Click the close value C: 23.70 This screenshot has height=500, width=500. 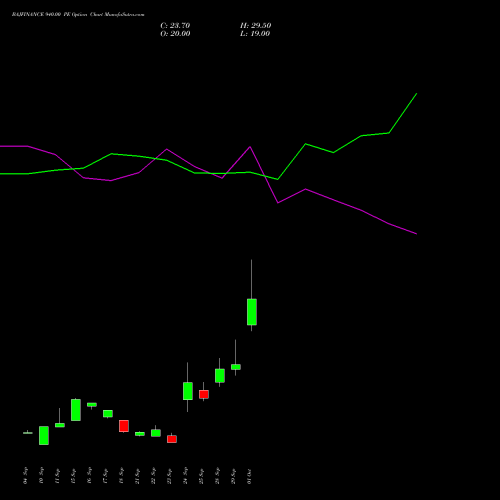pyautogui.click(x=175, y=26)
